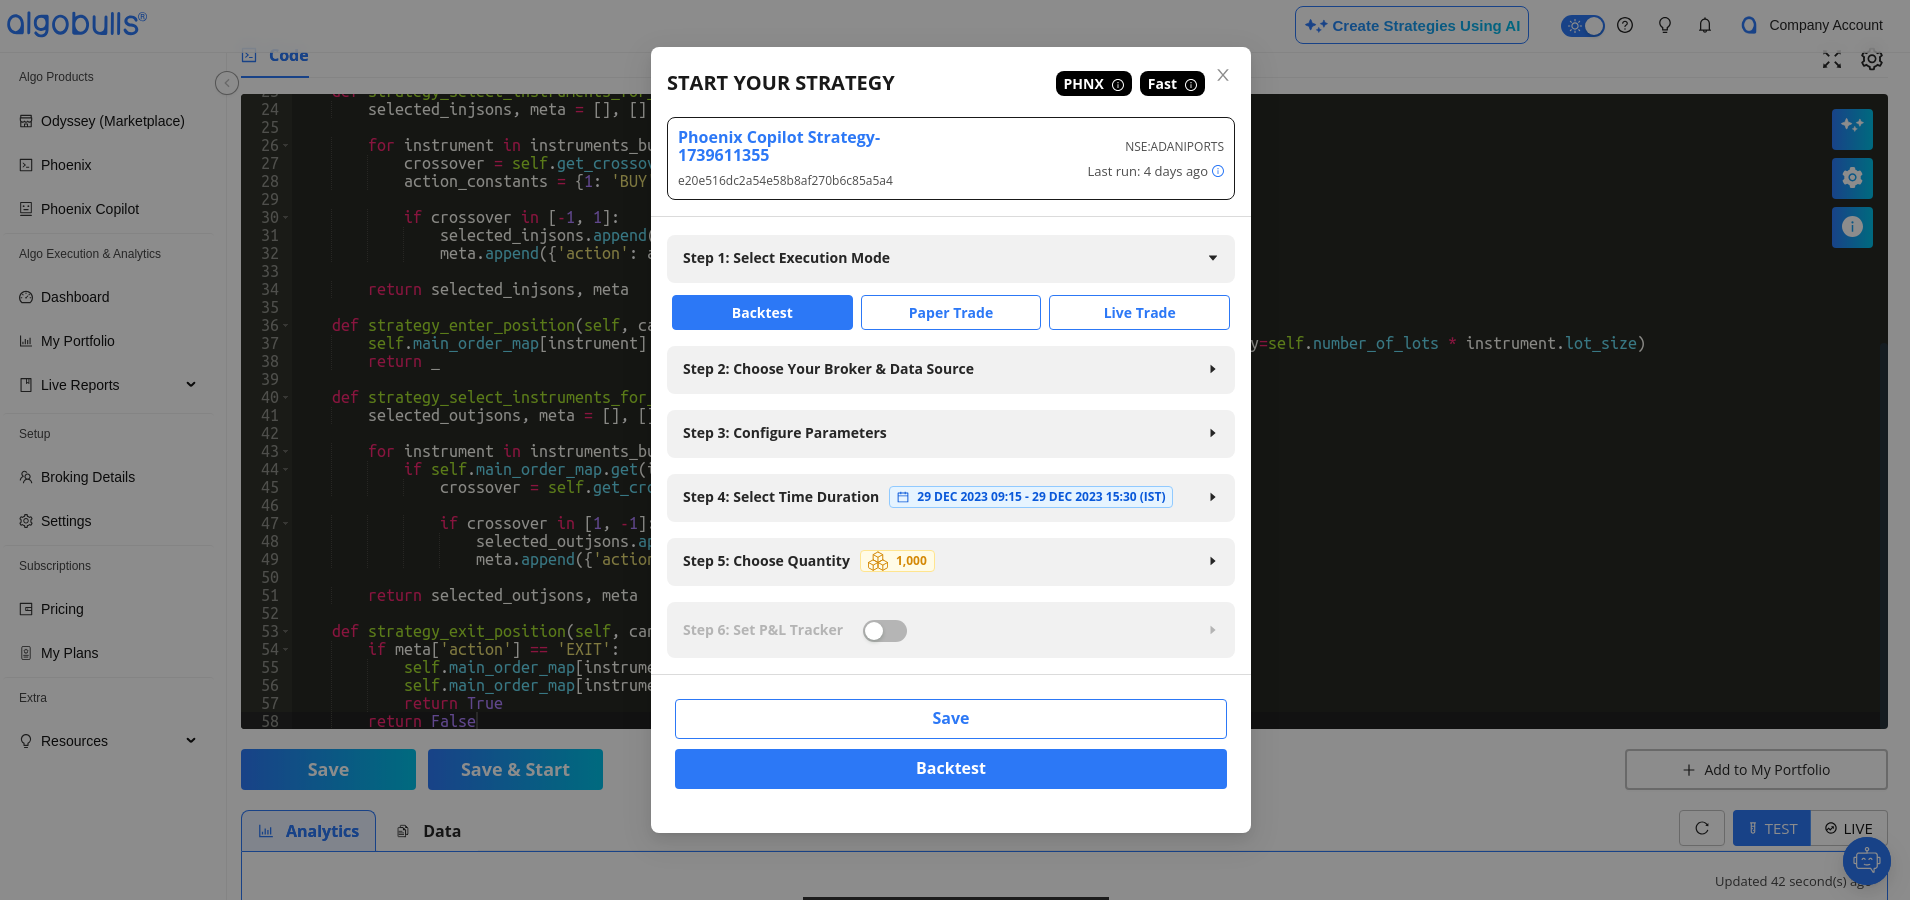Viewport: 1910px width, 900px height.
Task: Close the Start Your Strategy dialog
Action: pyautogui.click(x=1223, y=75)
